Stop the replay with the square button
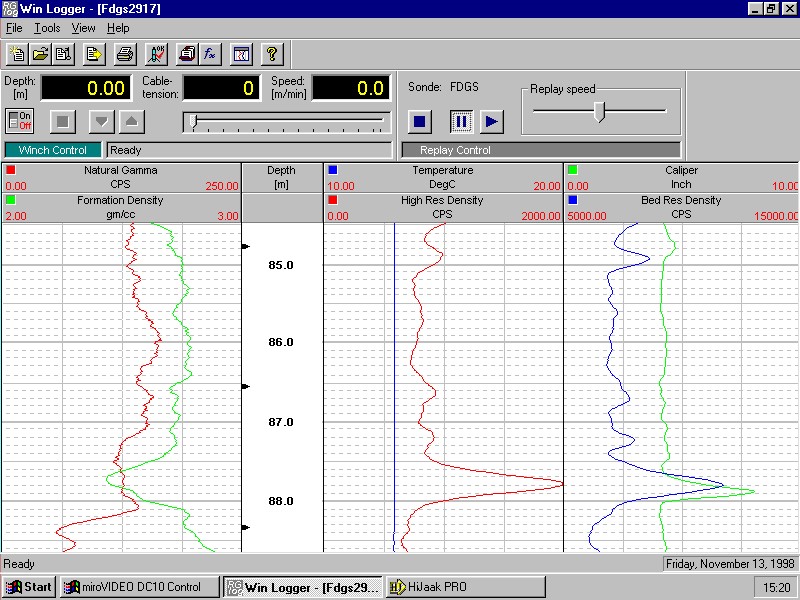 [420, 122]
